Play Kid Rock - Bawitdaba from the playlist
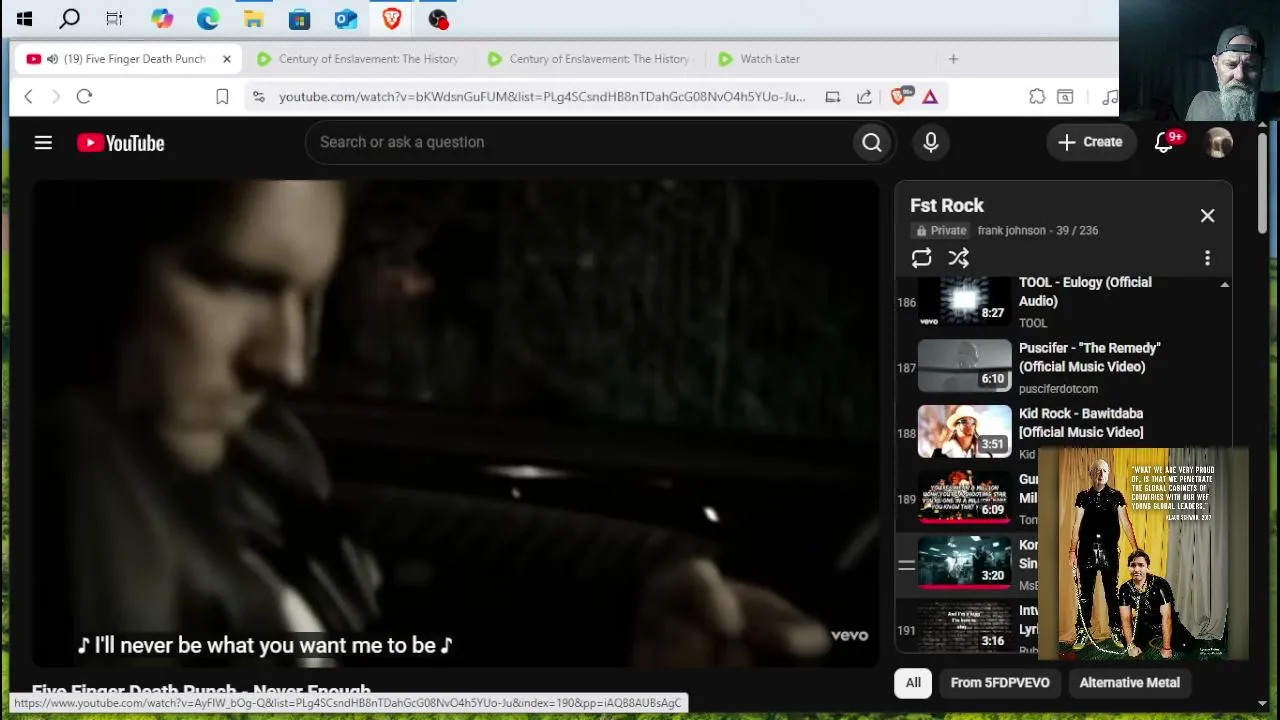Screen dimensions: 1280x720 (x=1081, y=423)
